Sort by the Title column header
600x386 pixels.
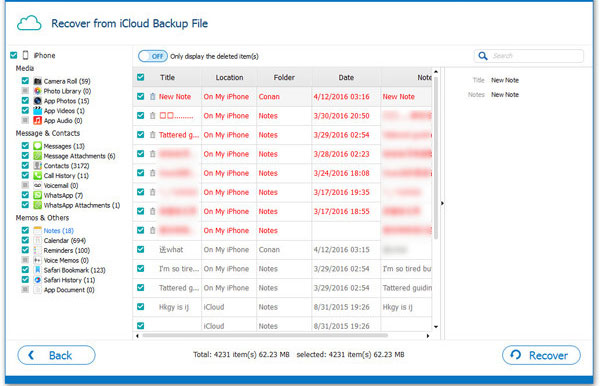click(167, 78)
